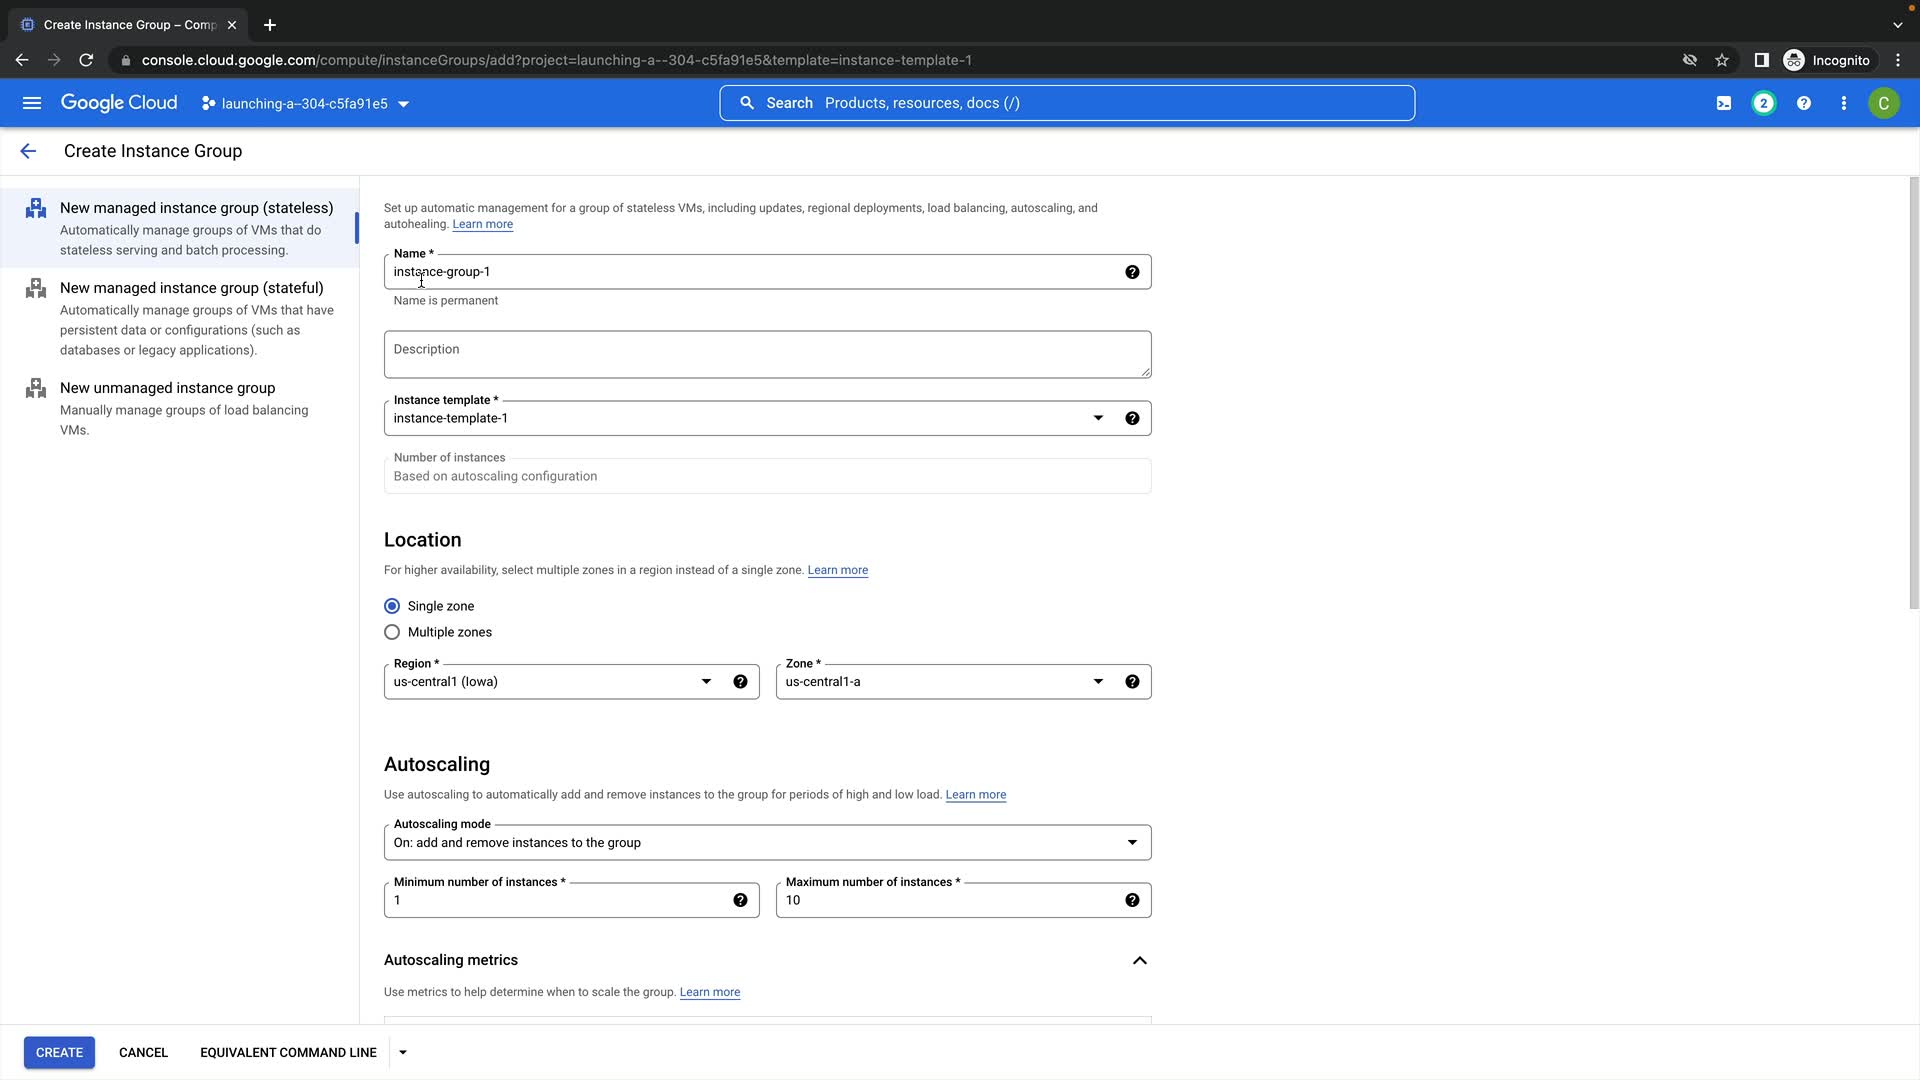Activate Cloud Shell terminal icon
This screenshot has width=1920, height=1080.
point(1723,103)
